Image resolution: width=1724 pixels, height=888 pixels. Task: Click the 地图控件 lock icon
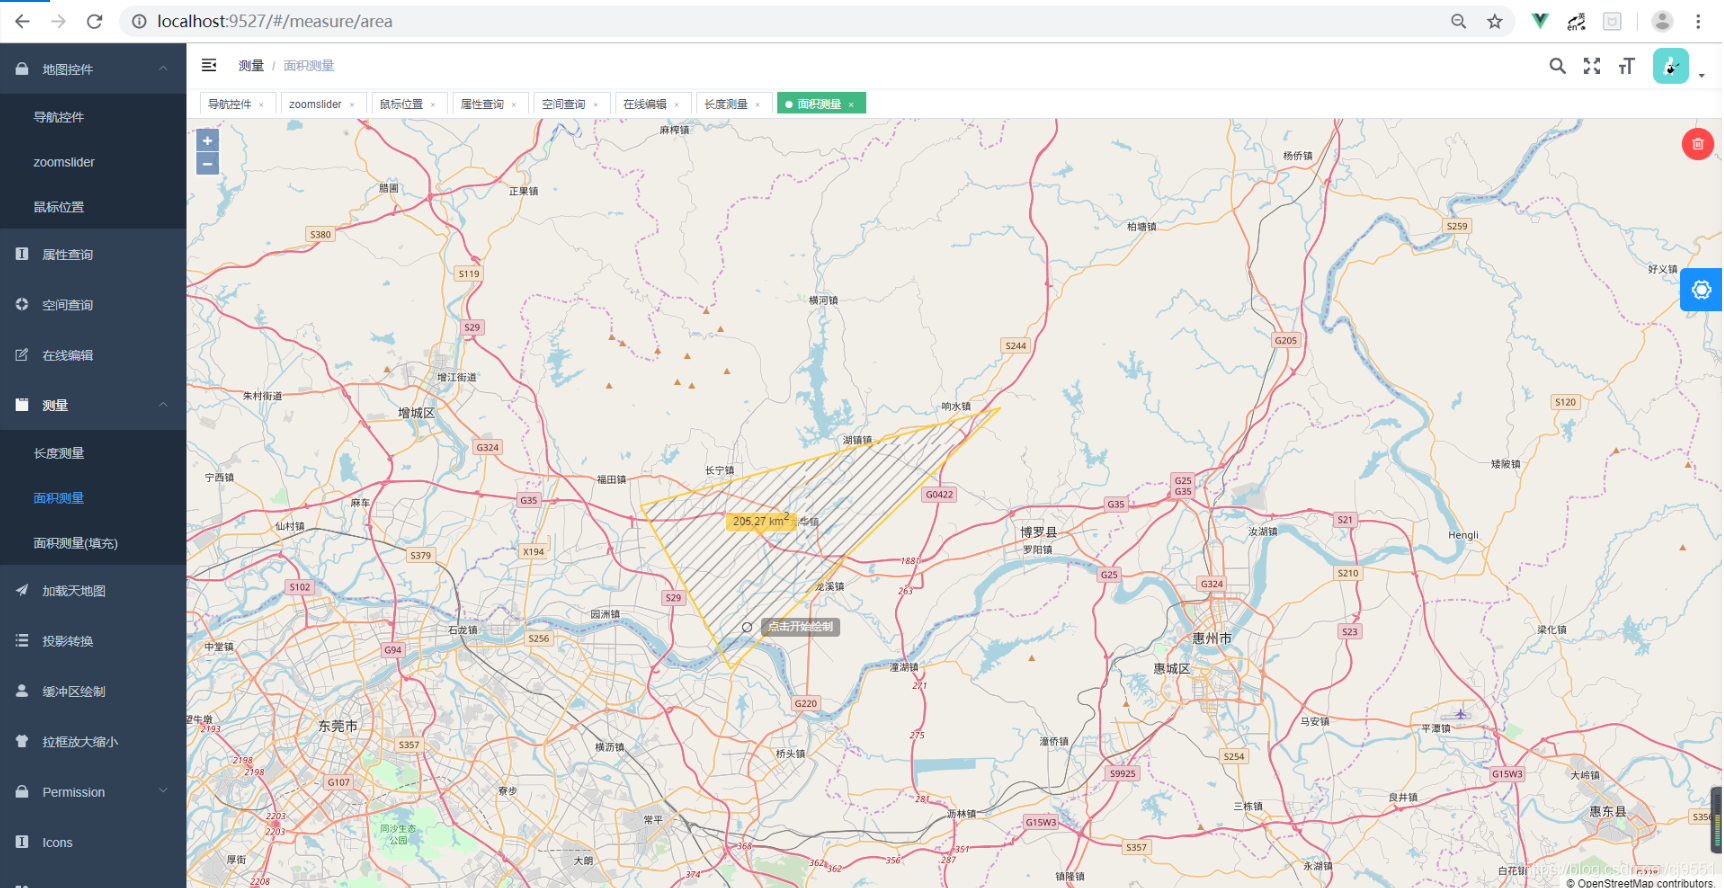pos(22,68)
